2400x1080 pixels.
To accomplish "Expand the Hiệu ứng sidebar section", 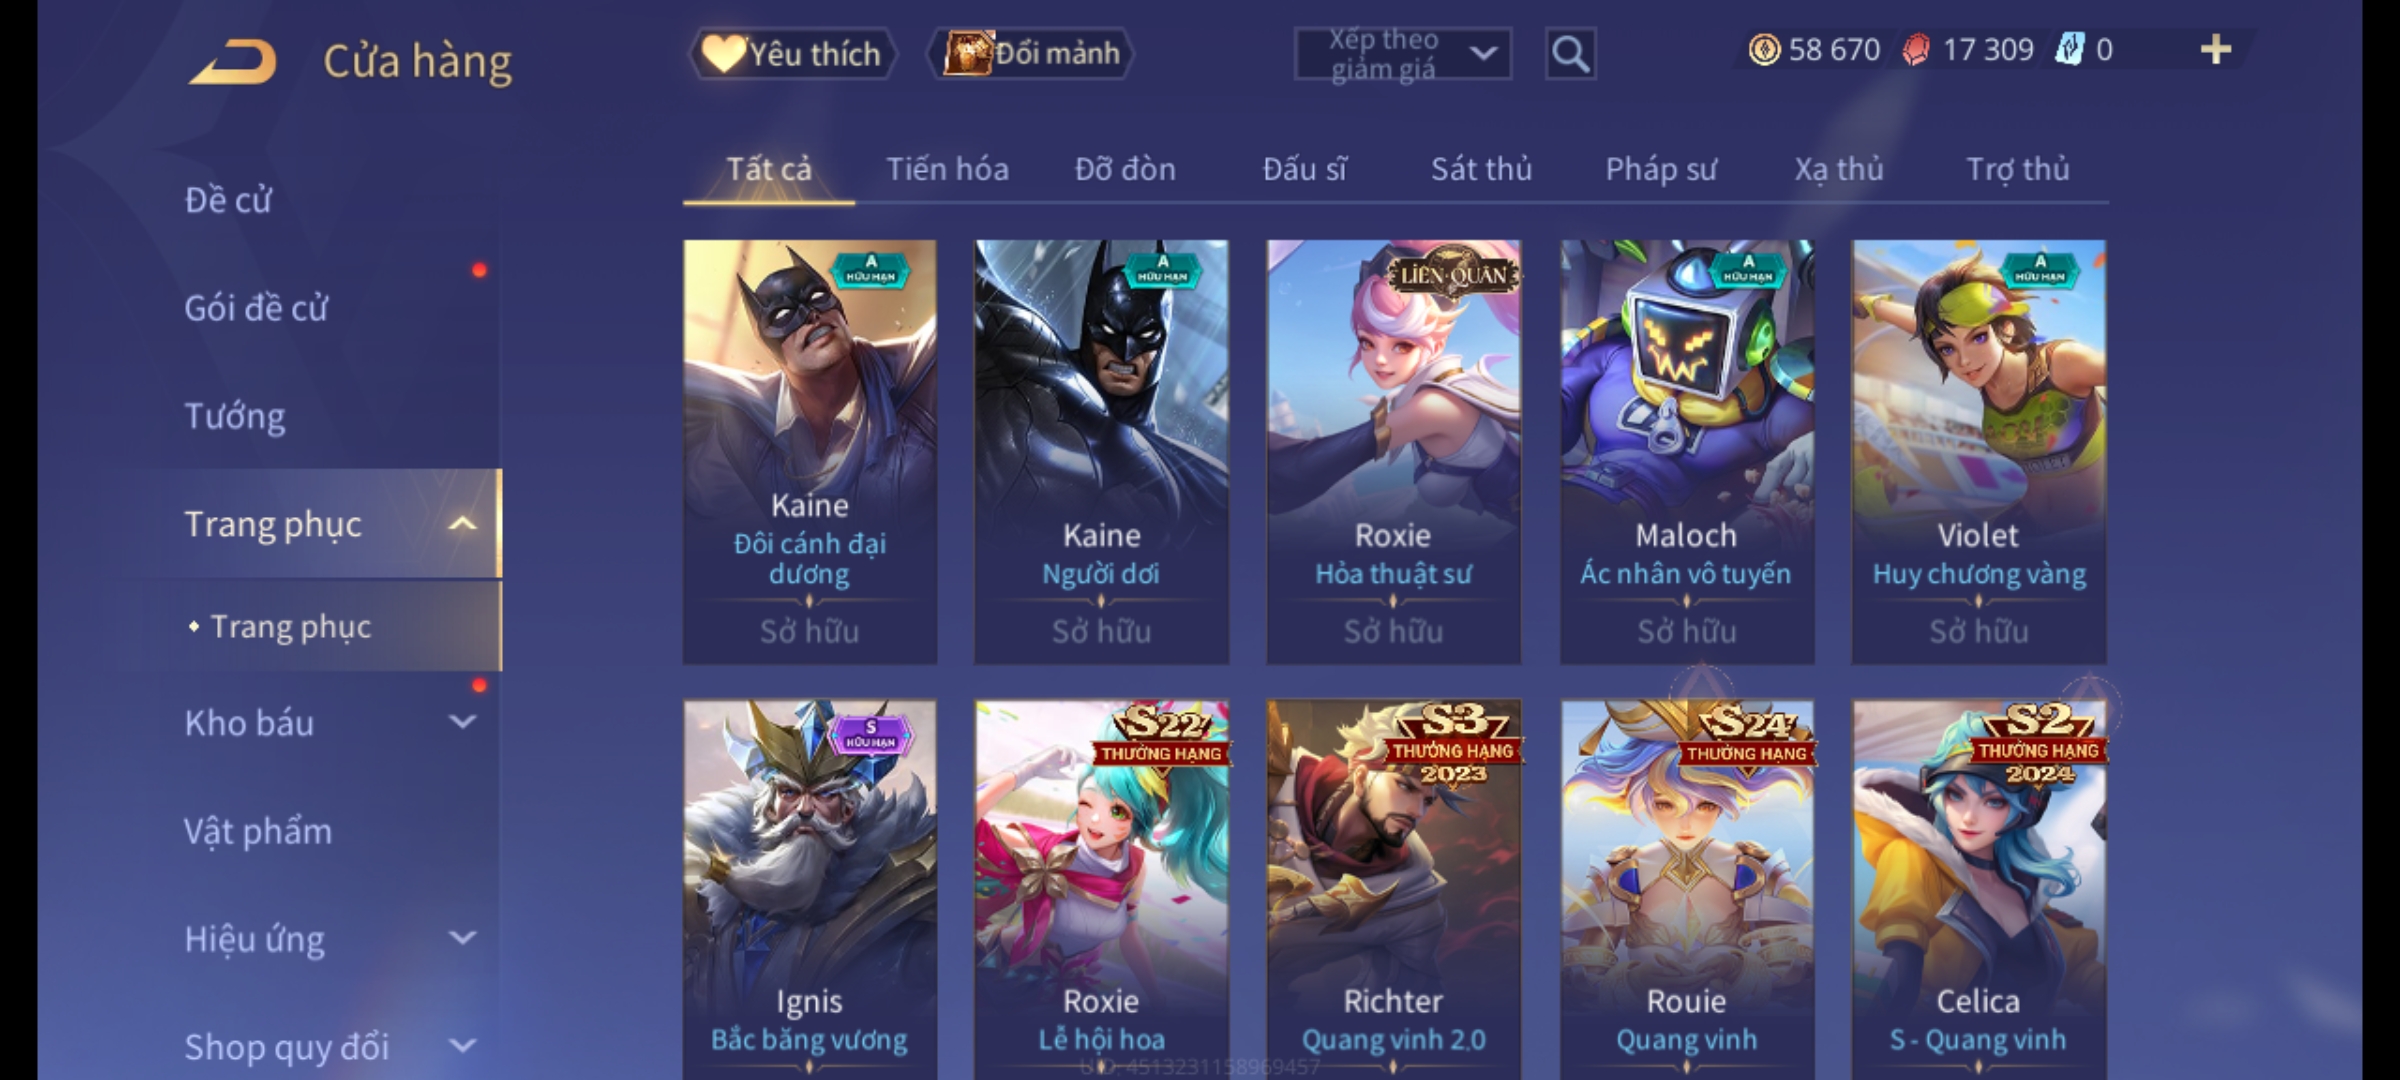I will tap(462, 938).
